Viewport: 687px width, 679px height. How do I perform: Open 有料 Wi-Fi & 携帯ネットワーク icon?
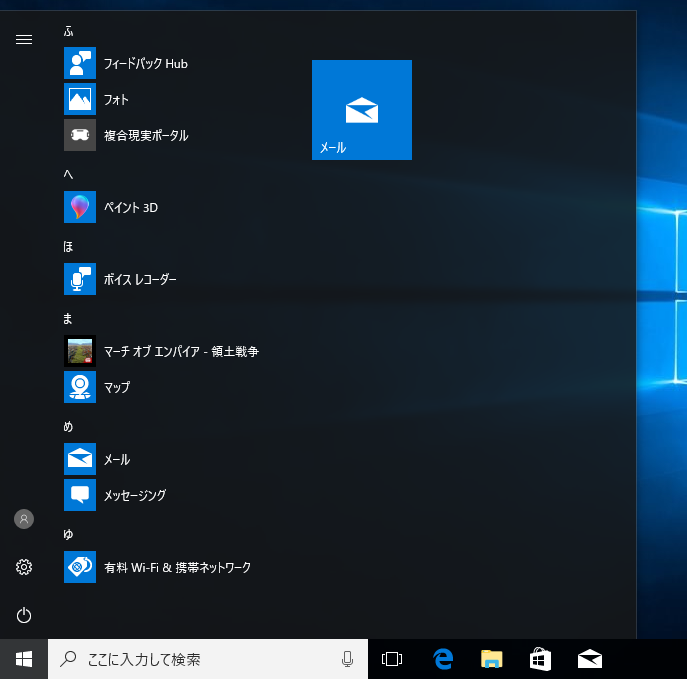(80, 567)
